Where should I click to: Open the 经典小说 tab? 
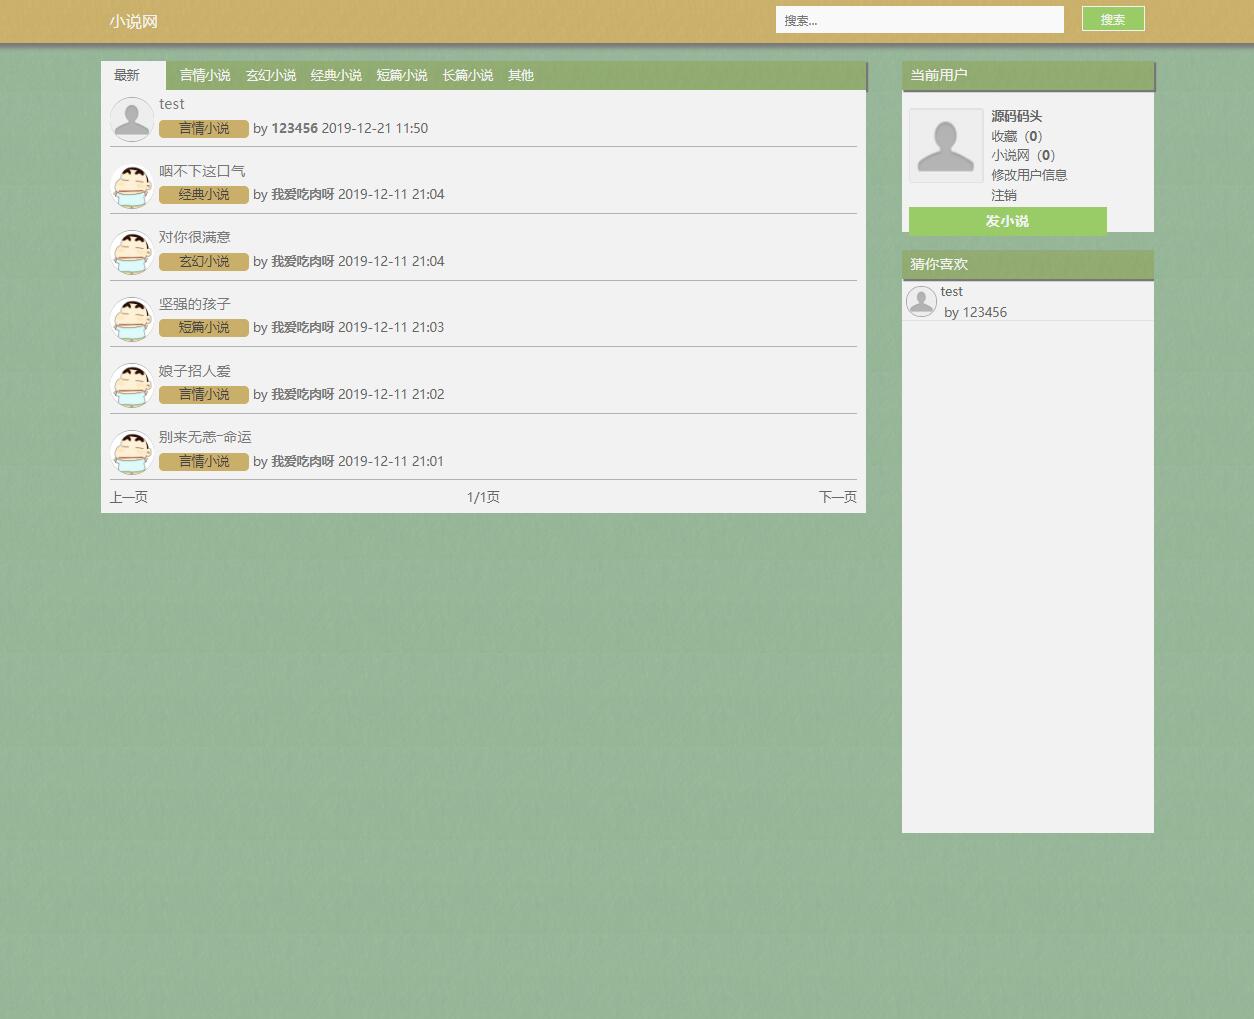[336, 76]
